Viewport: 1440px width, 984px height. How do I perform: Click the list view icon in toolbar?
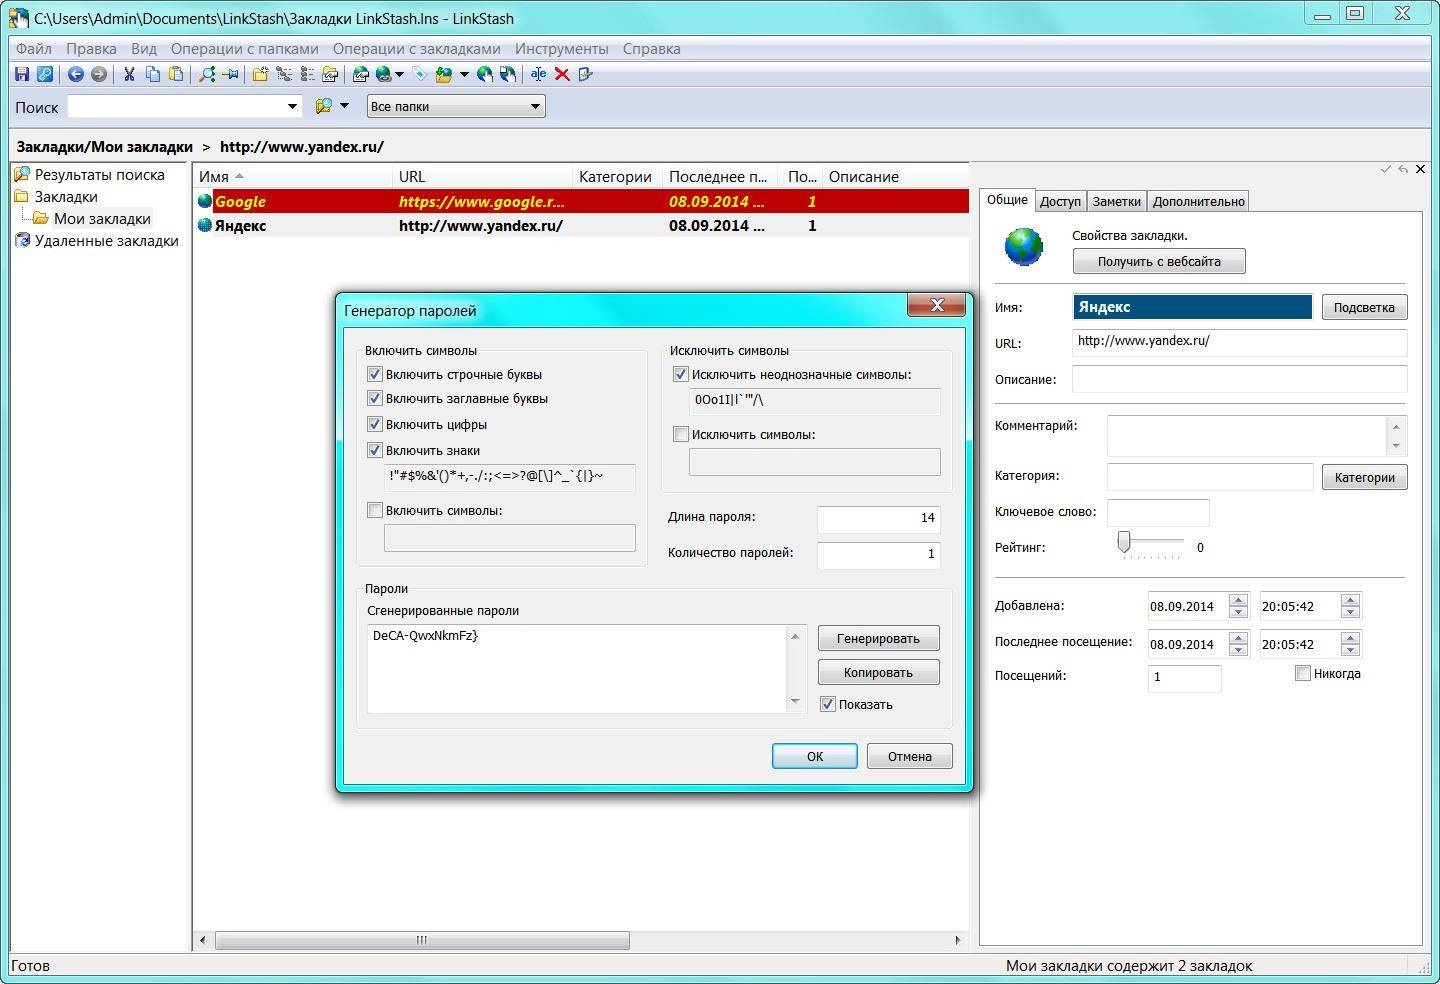[307, 74]
